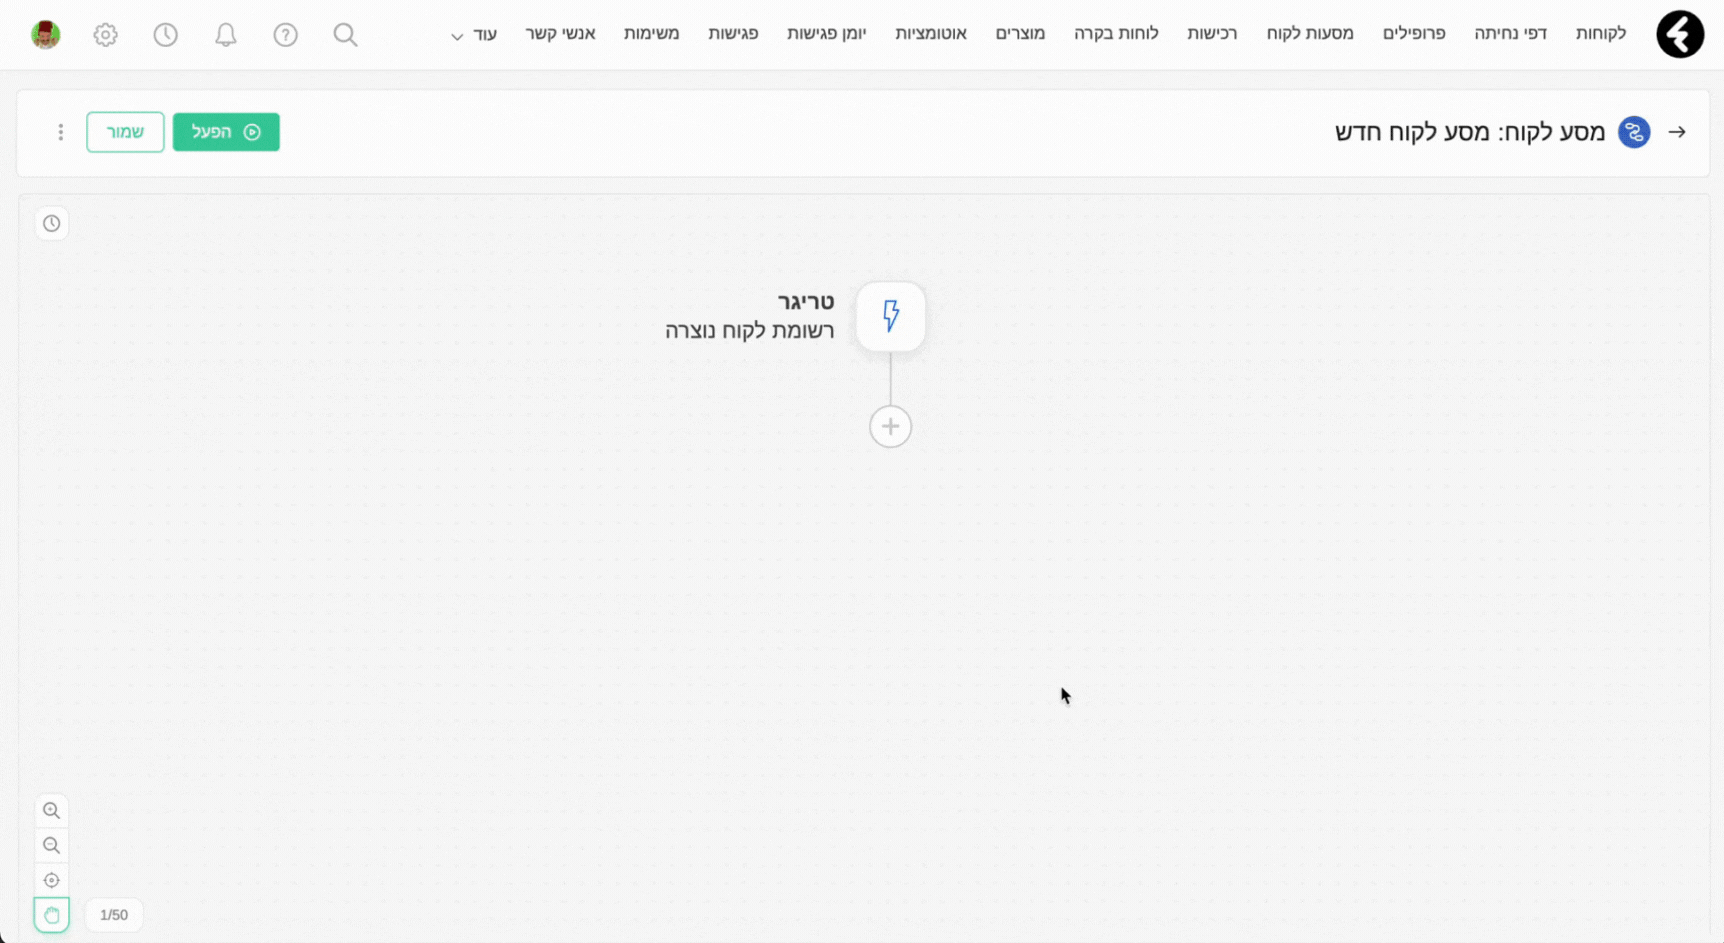Viewport: 1724px width, 943px height.
Task: Open the אנשי קשר menu item
Action: 560,34
